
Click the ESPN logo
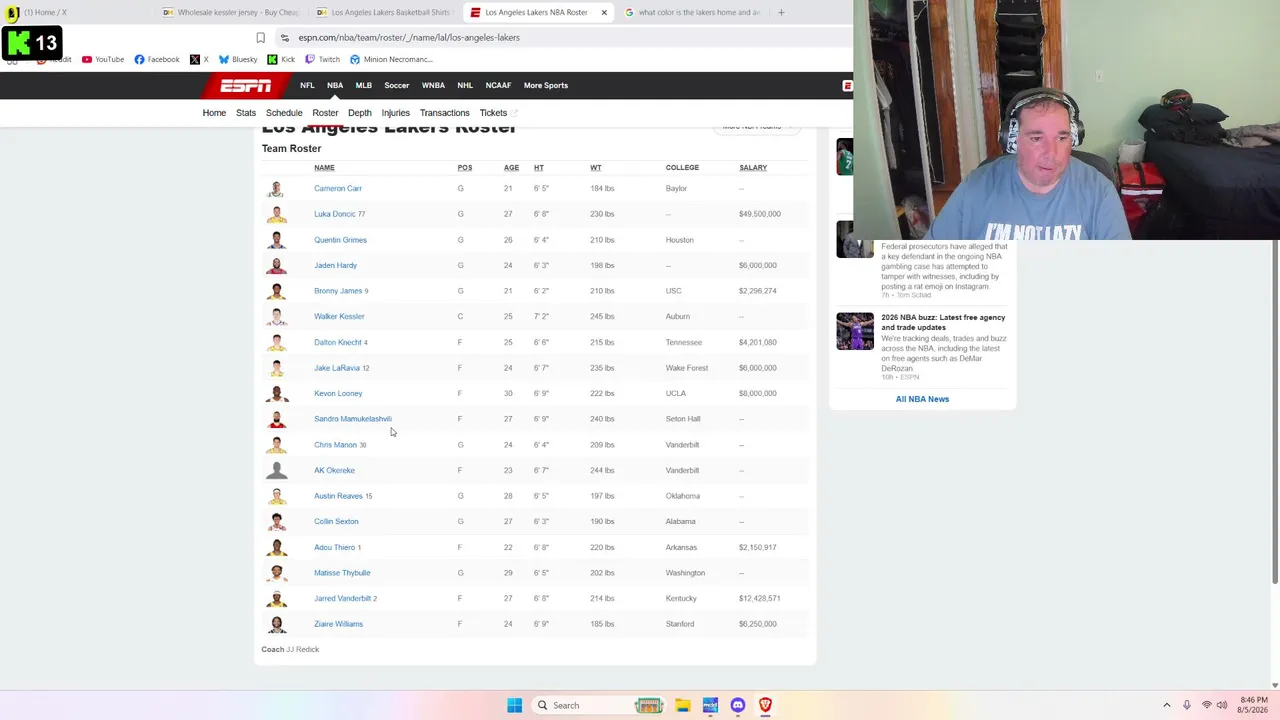point(246,85)
